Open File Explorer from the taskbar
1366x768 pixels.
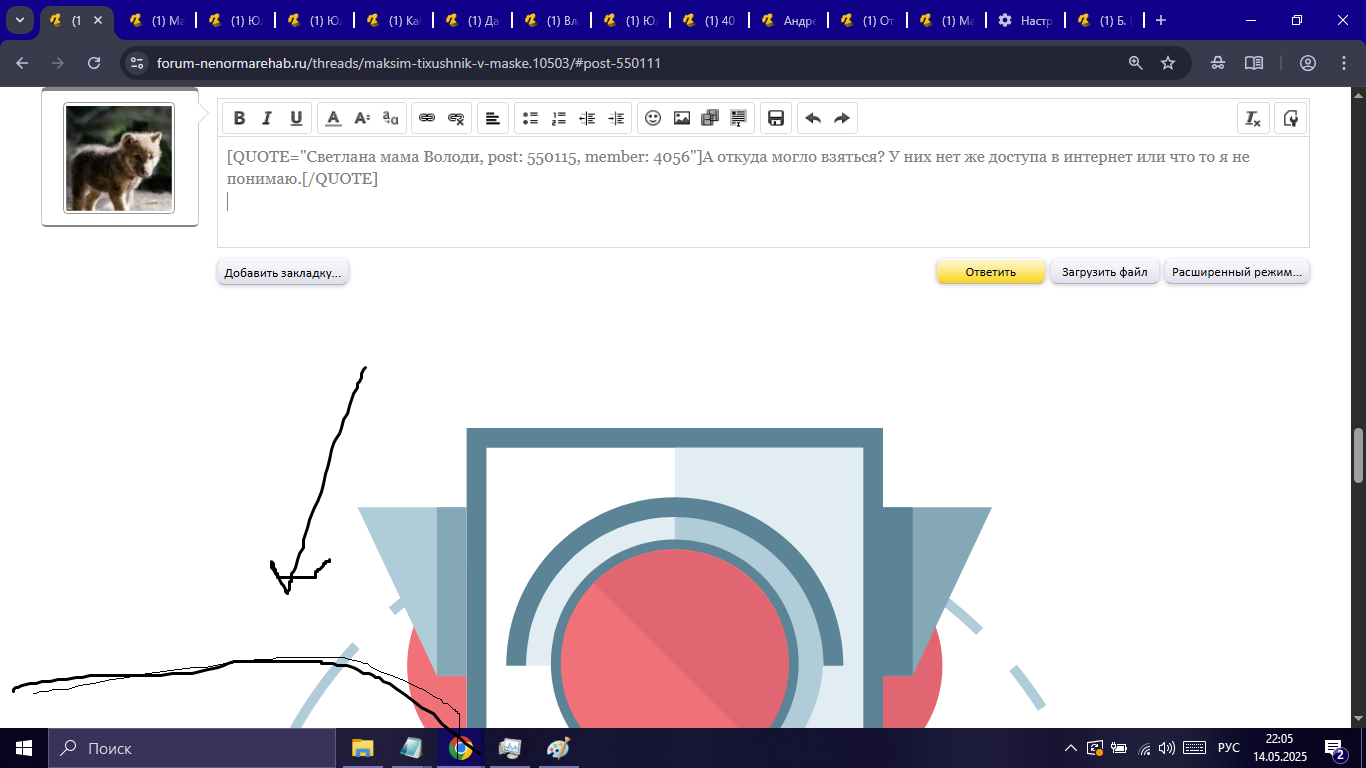click(x=362, y=748)
